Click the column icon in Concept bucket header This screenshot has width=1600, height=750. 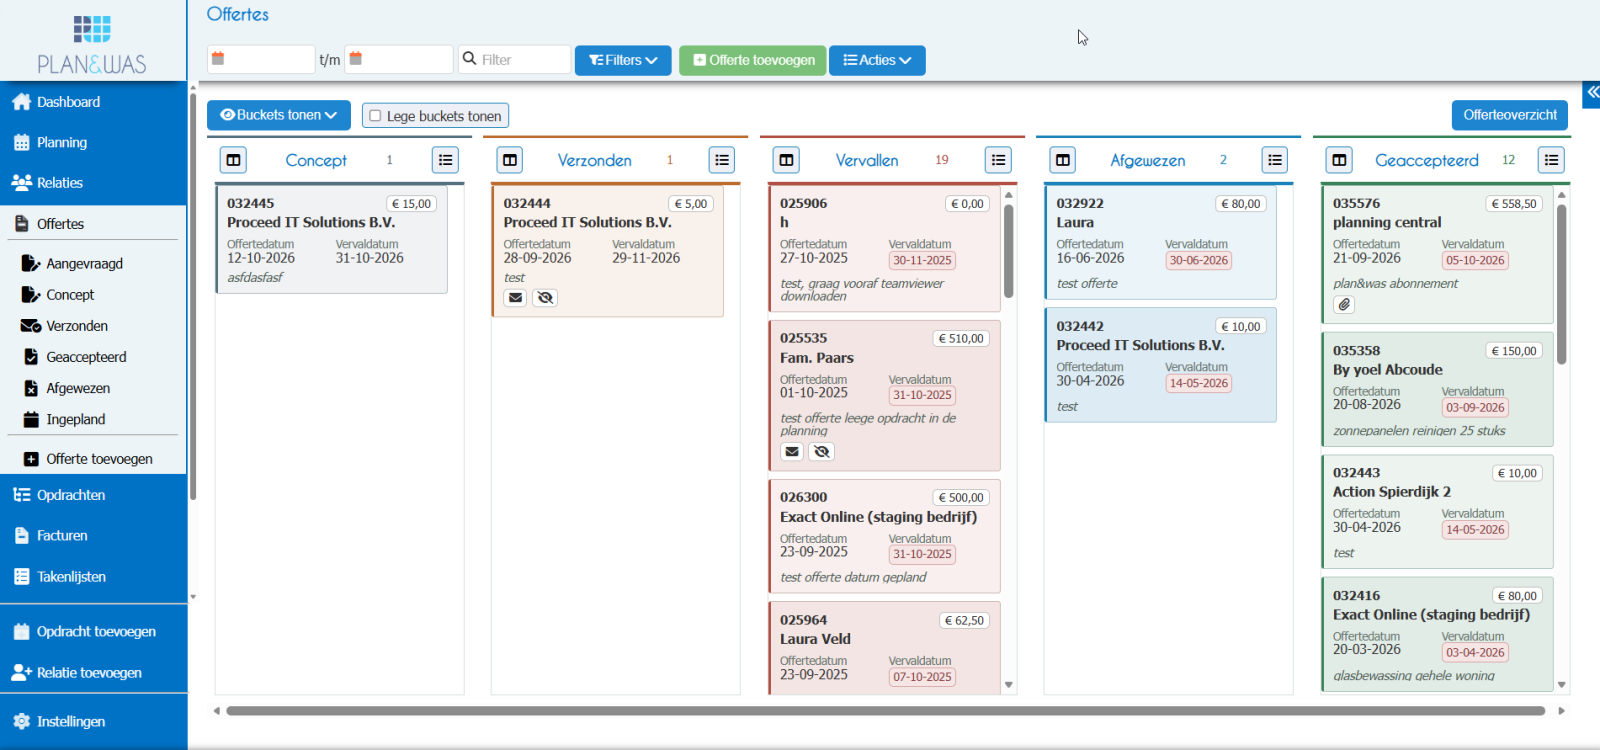[x=233, y=160]
